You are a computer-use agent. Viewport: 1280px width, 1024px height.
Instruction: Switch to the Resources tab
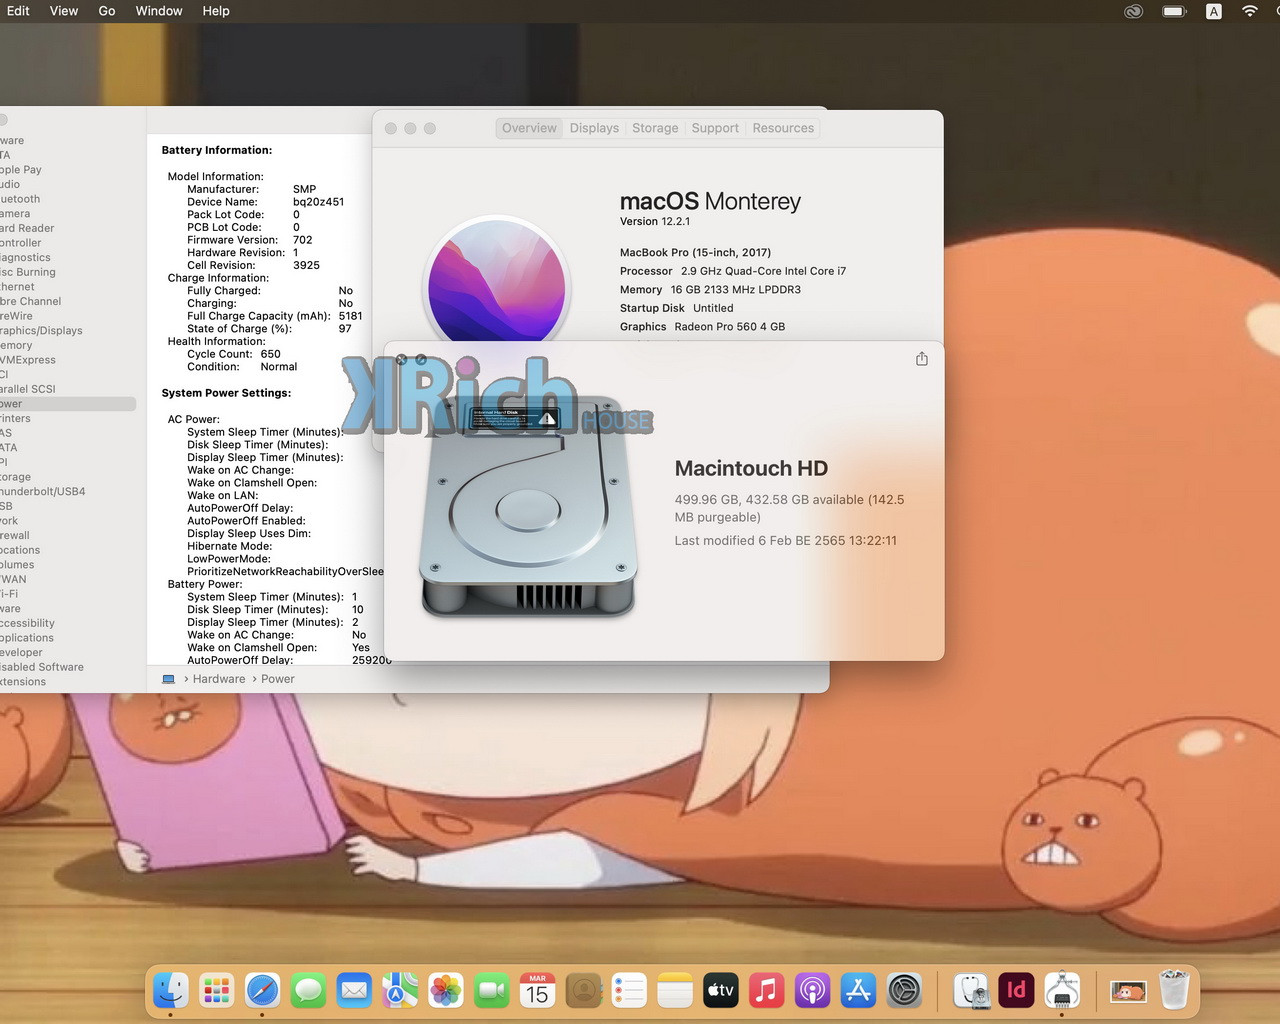click(x=783, y=128)
